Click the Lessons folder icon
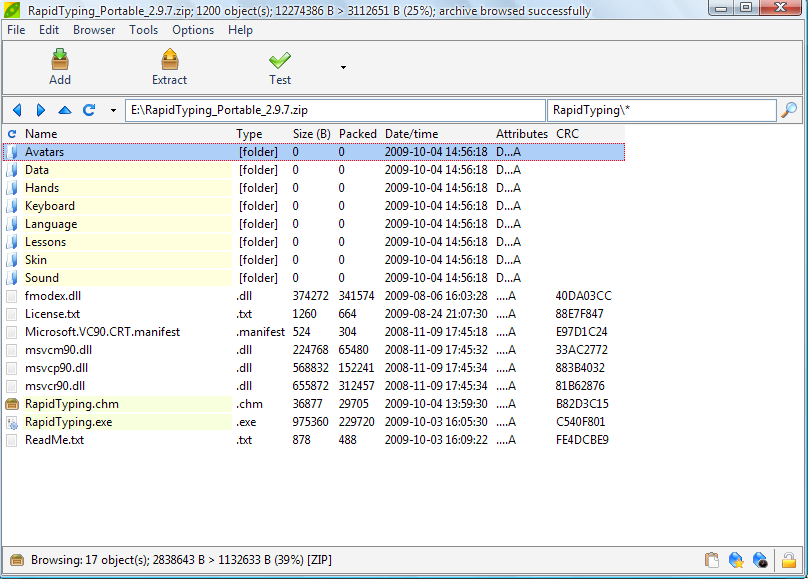Image resolution: width=808 pixels, height=579 pixels. (x=12, y=242)
